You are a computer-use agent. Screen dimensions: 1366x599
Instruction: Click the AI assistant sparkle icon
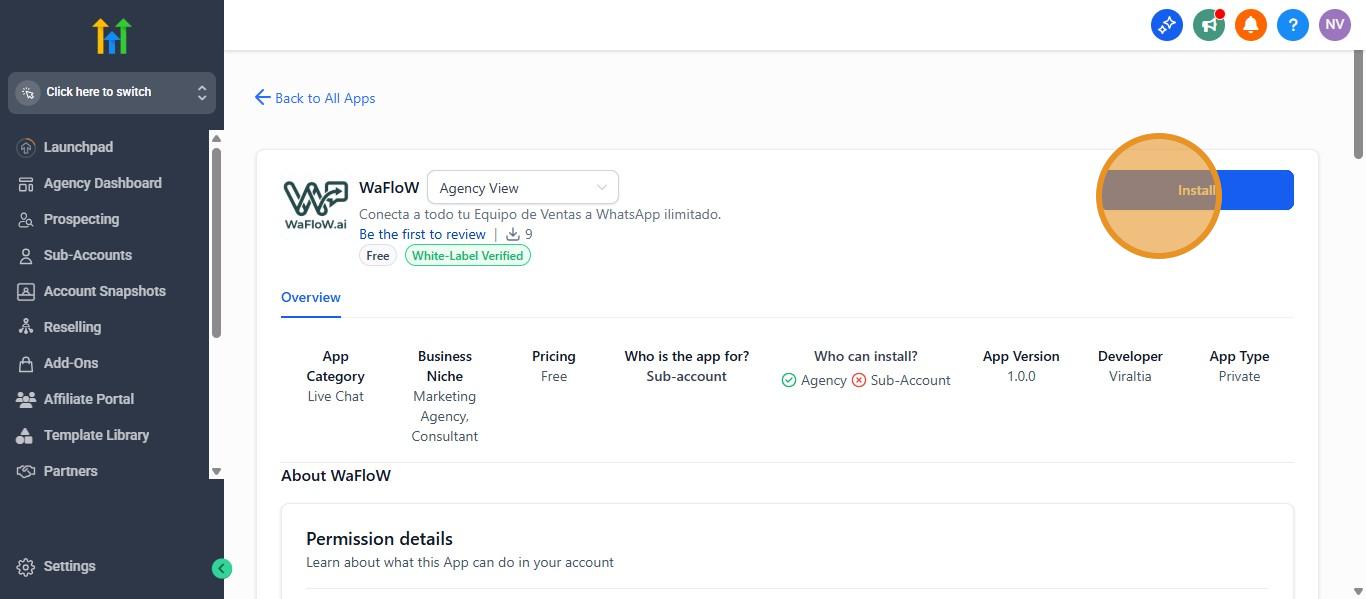[1167, 25]
